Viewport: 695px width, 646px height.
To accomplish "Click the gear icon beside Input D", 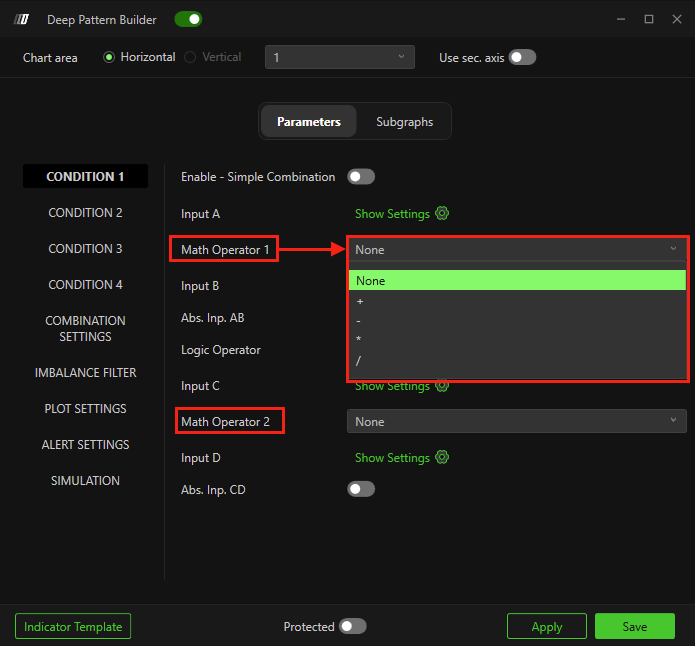I will pos(442,458).
